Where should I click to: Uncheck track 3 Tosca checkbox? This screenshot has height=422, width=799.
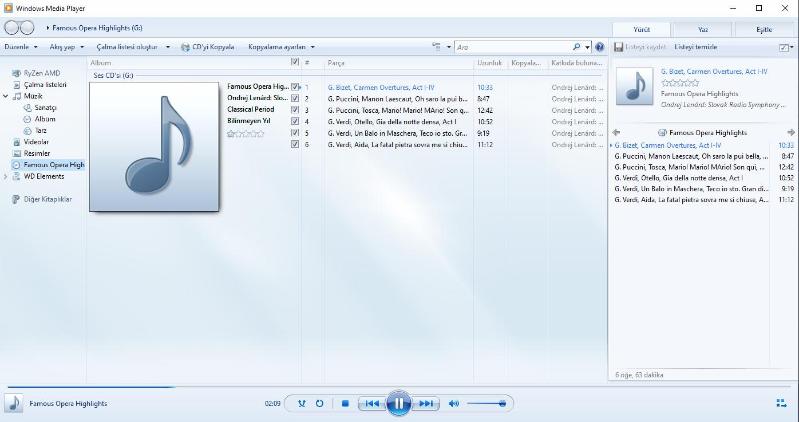click(x=295, y=110)
